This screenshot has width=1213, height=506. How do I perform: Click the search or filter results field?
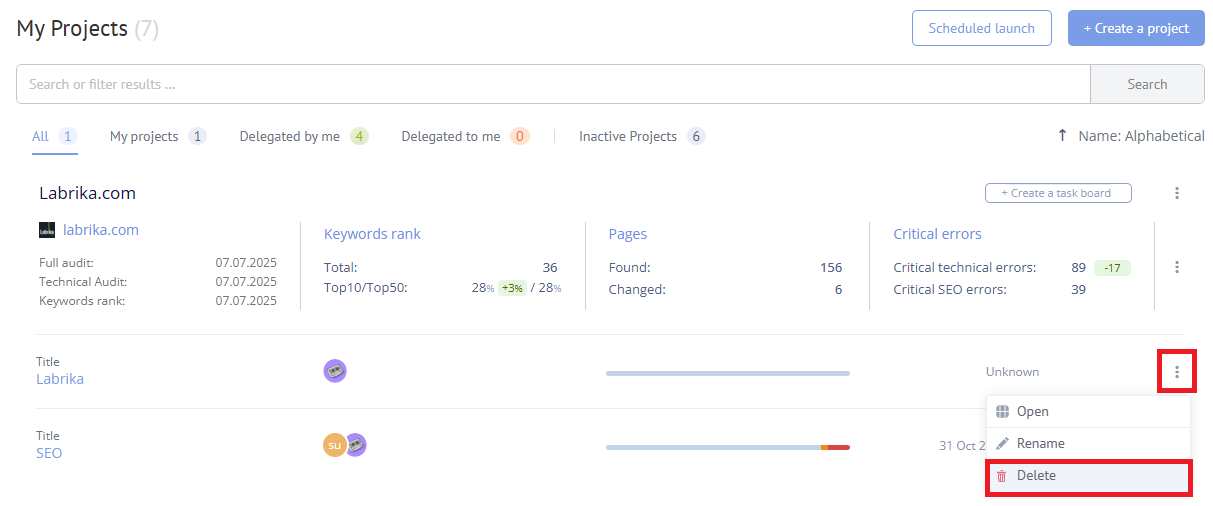click(x=552, y=84)
